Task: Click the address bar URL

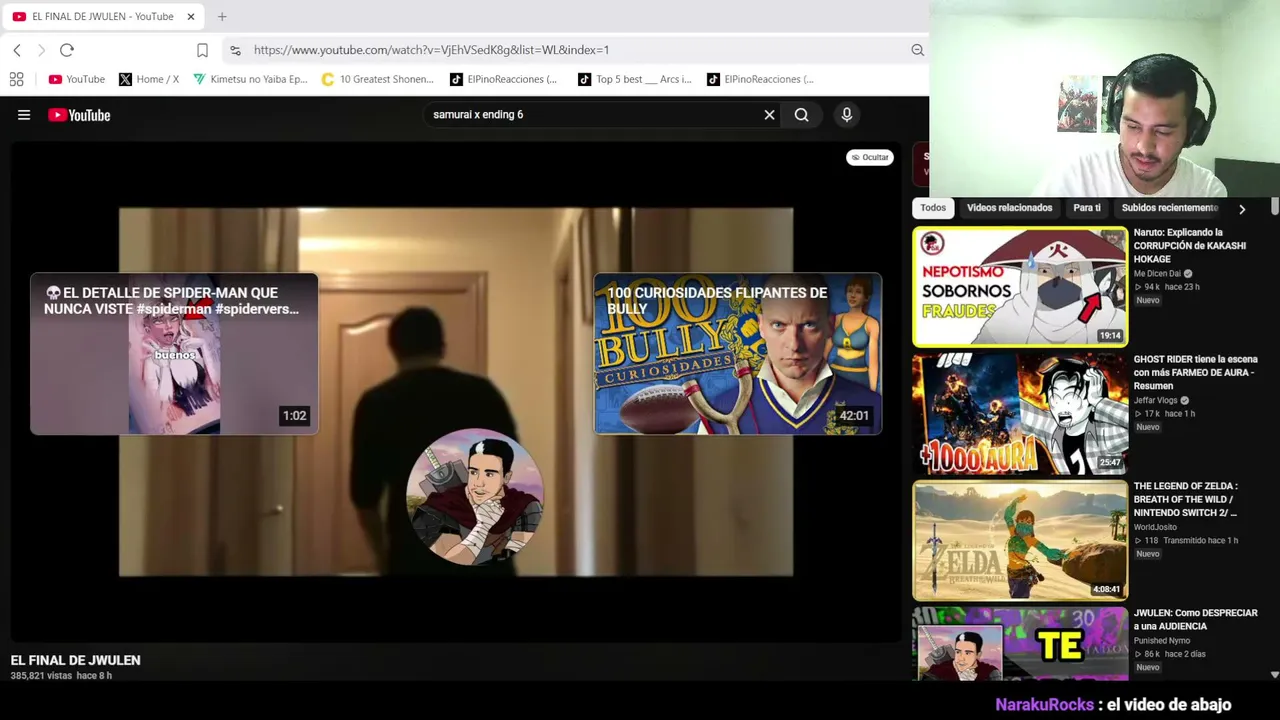Action: point(431,50)
